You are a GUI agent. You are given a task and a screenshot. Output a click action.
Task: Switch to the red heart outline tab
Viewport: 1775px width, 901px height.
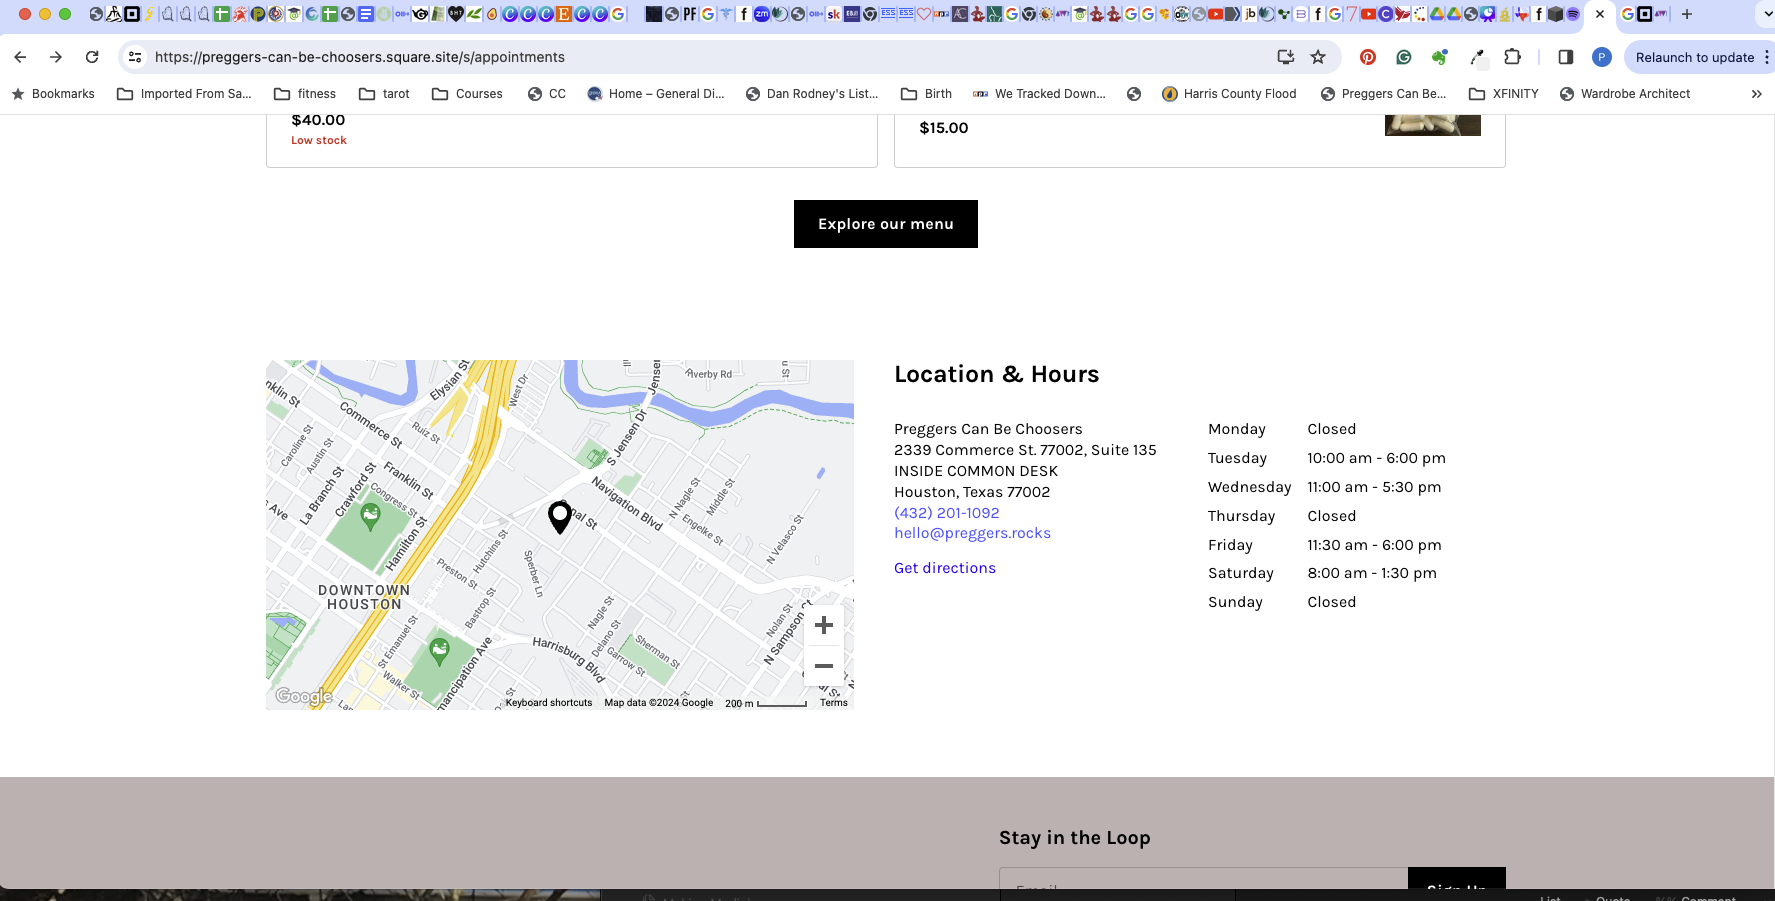(923, 14)
